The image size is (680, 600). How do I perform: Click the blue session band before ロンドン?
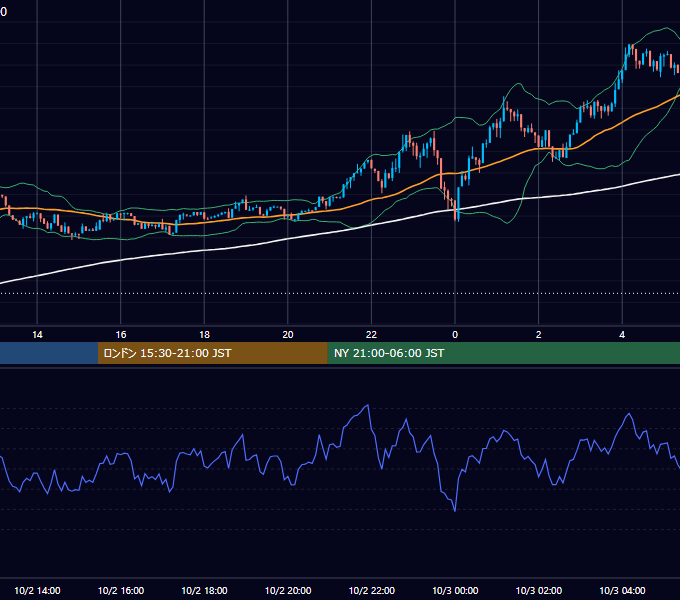(49, 353)
